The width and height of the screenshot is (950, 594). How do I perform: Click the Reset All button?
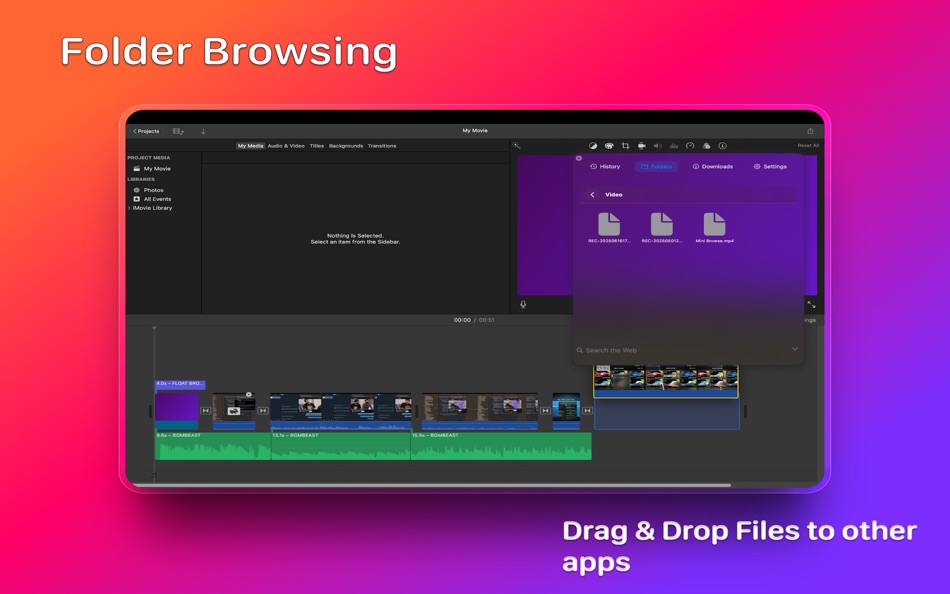coord(806,146)
